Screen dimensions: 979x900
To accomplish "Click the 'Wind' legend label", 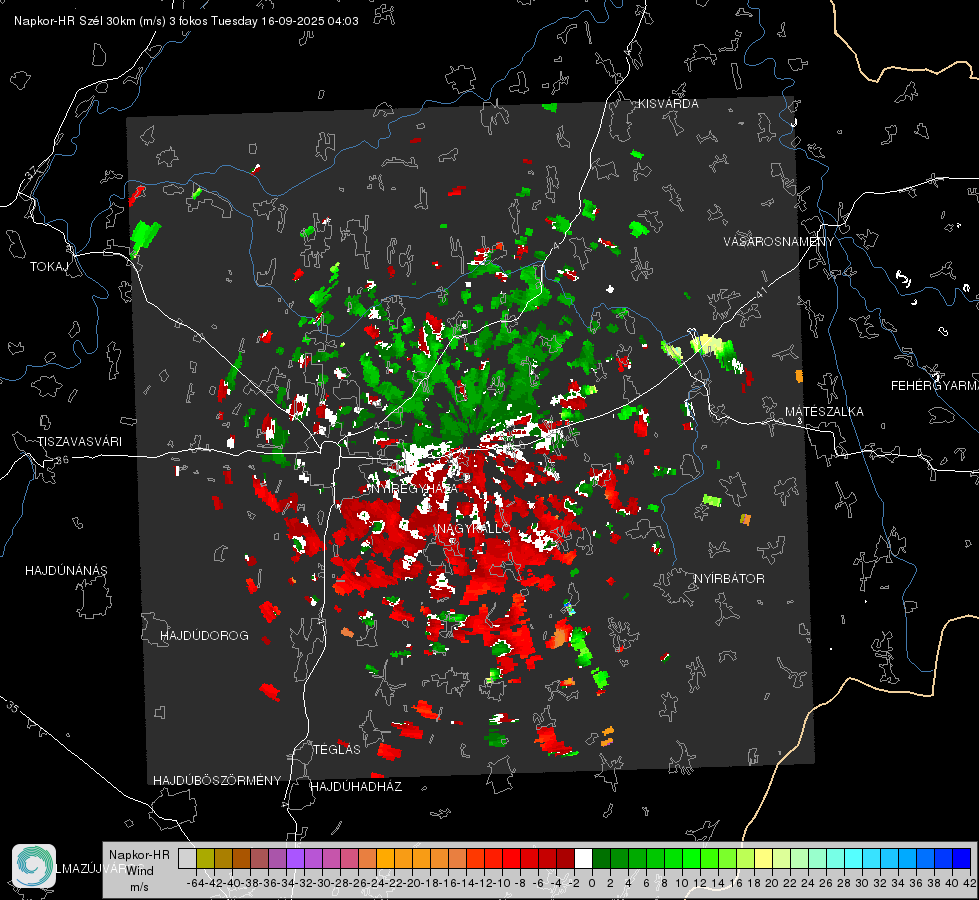I will pyautogui.click(x=140, y=871).
